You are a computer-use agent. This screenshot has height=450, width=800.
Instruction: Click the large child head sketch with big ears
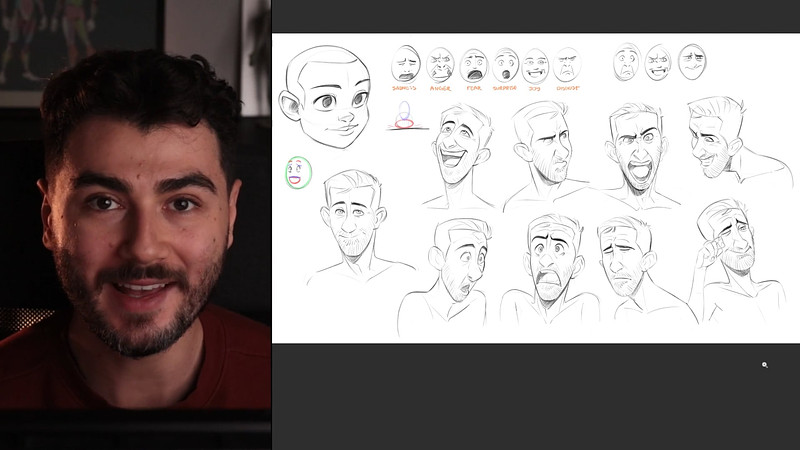click(x=324, y=96)
